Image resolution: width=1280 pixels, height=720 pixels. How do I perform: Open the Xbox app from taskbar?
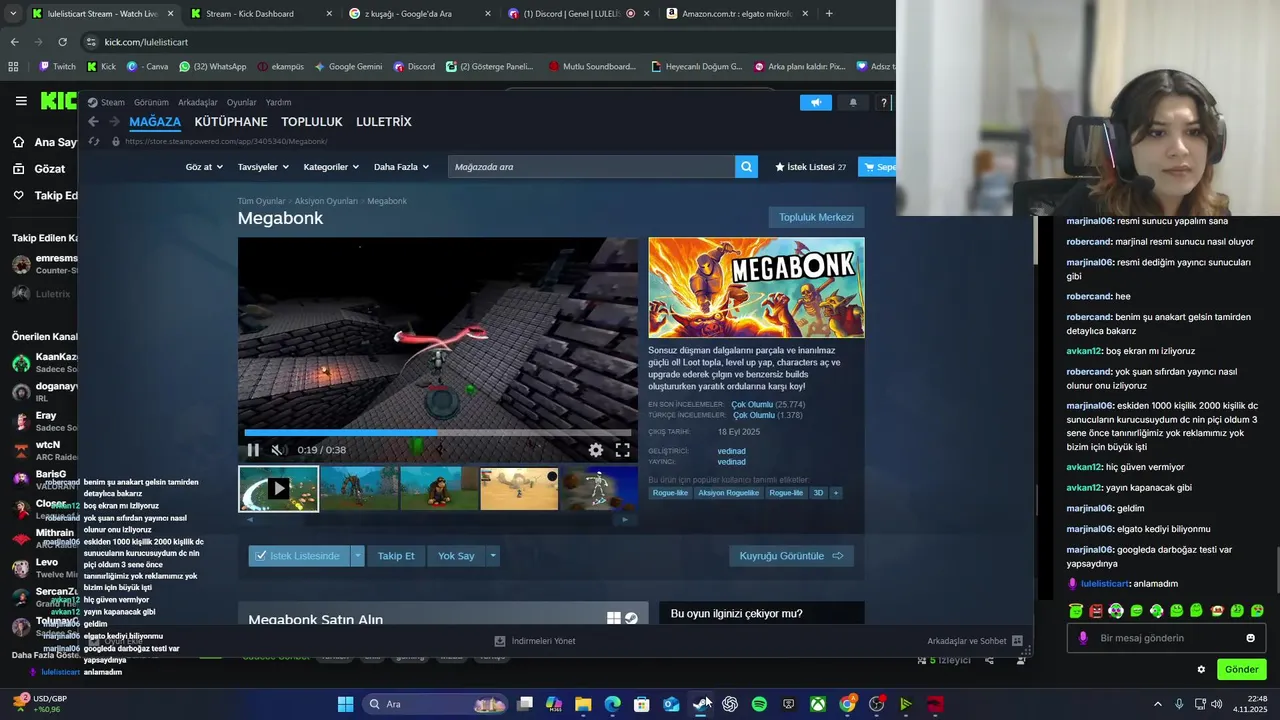(818, 704)
